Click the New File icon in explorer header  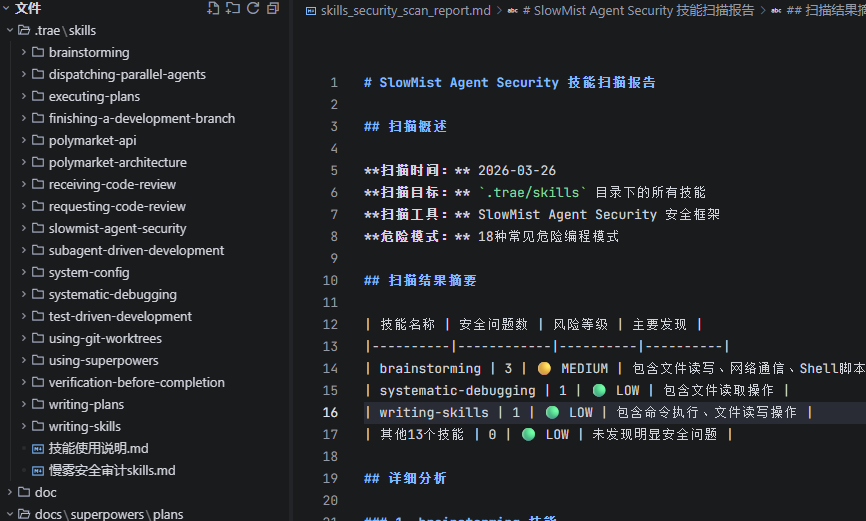213,8
